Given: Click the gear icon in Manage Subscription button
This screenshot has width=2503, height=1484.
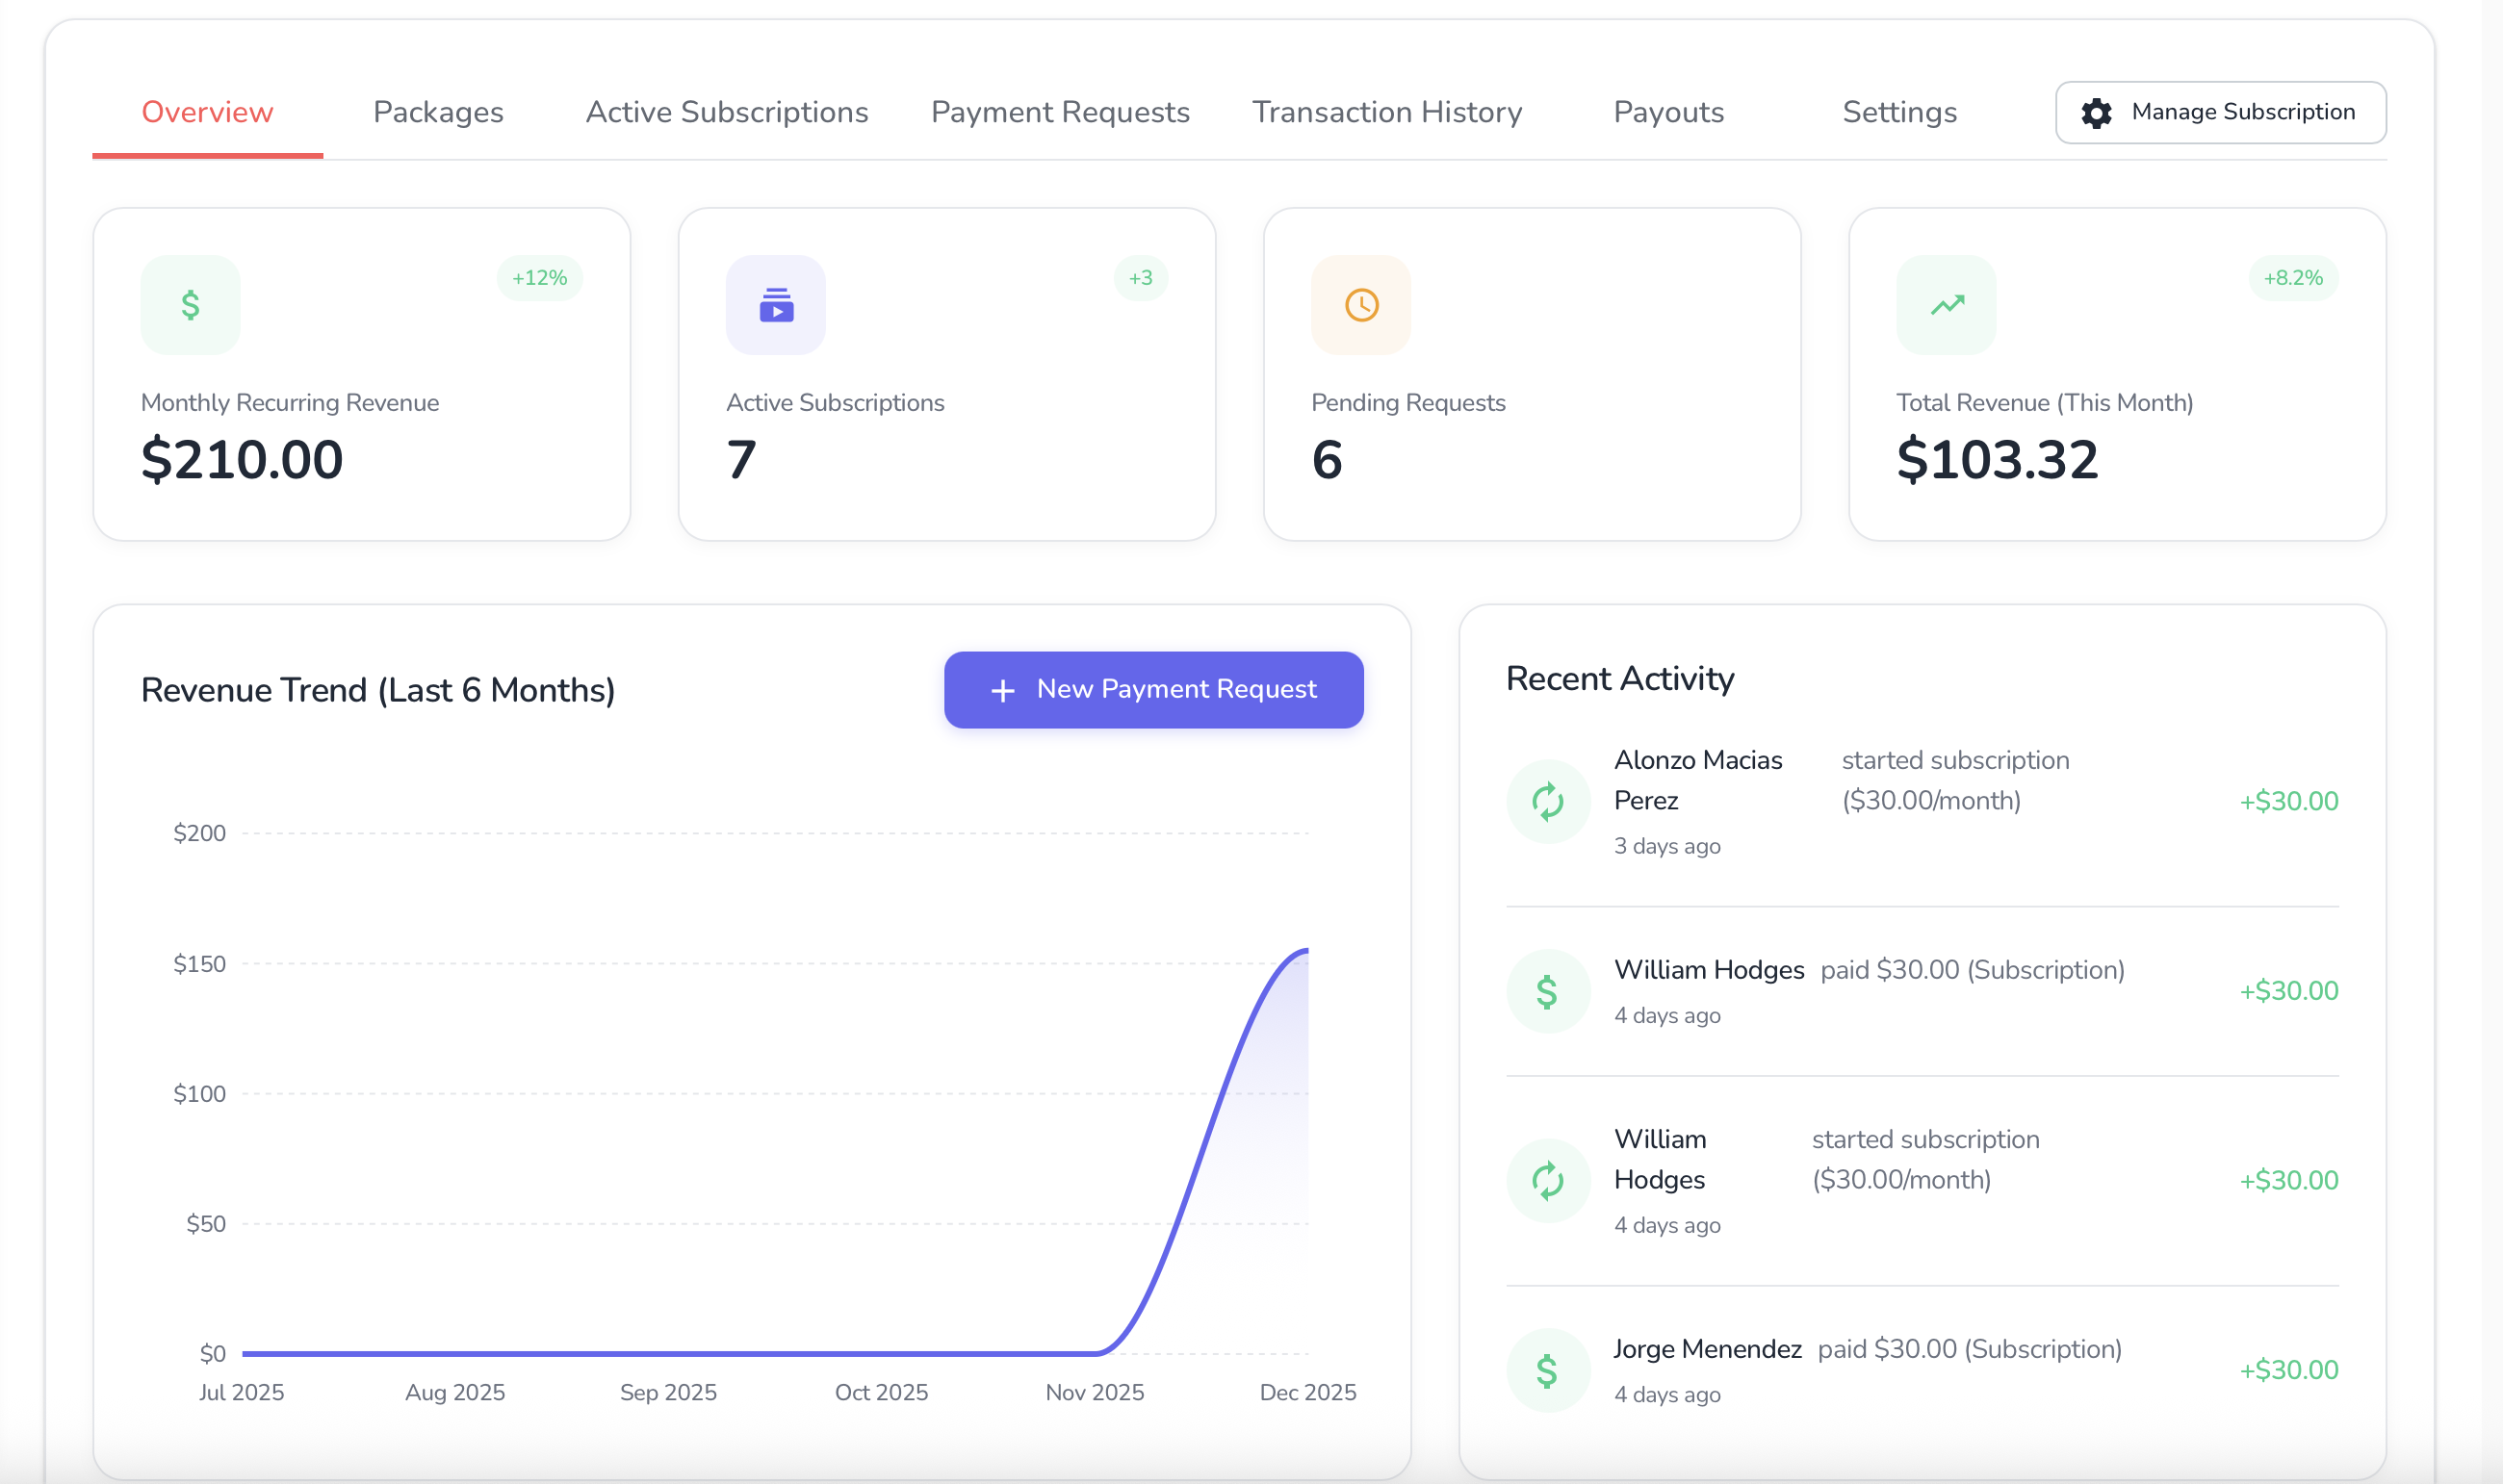Looking at the screenshot, I should (2098, 113).
